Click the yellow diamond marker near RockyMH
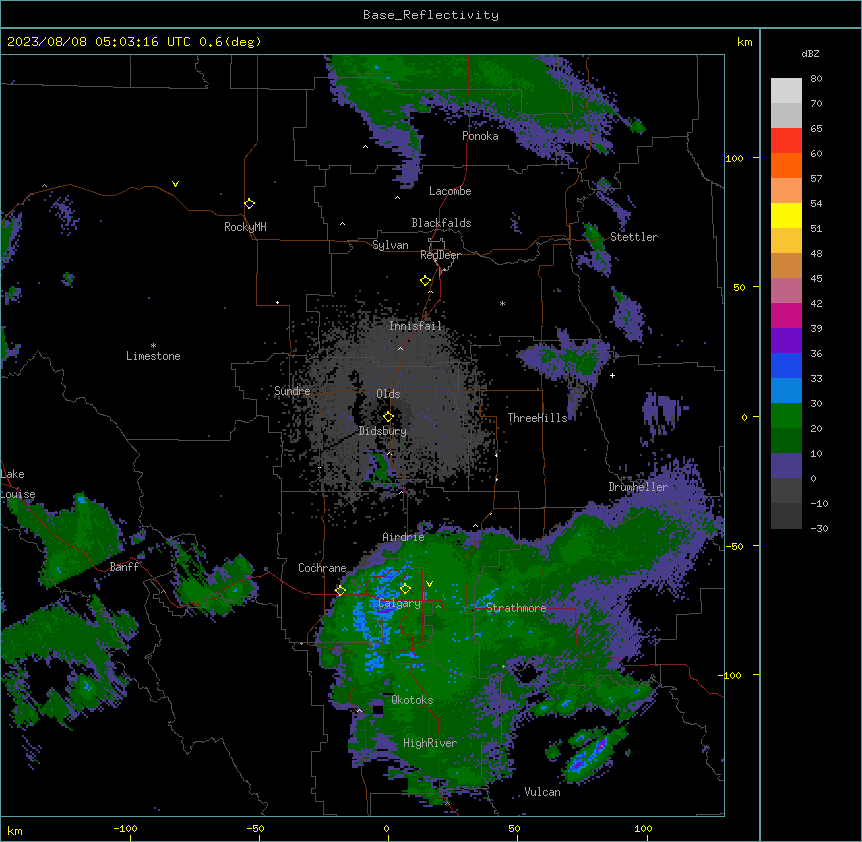 coord(249,204)
